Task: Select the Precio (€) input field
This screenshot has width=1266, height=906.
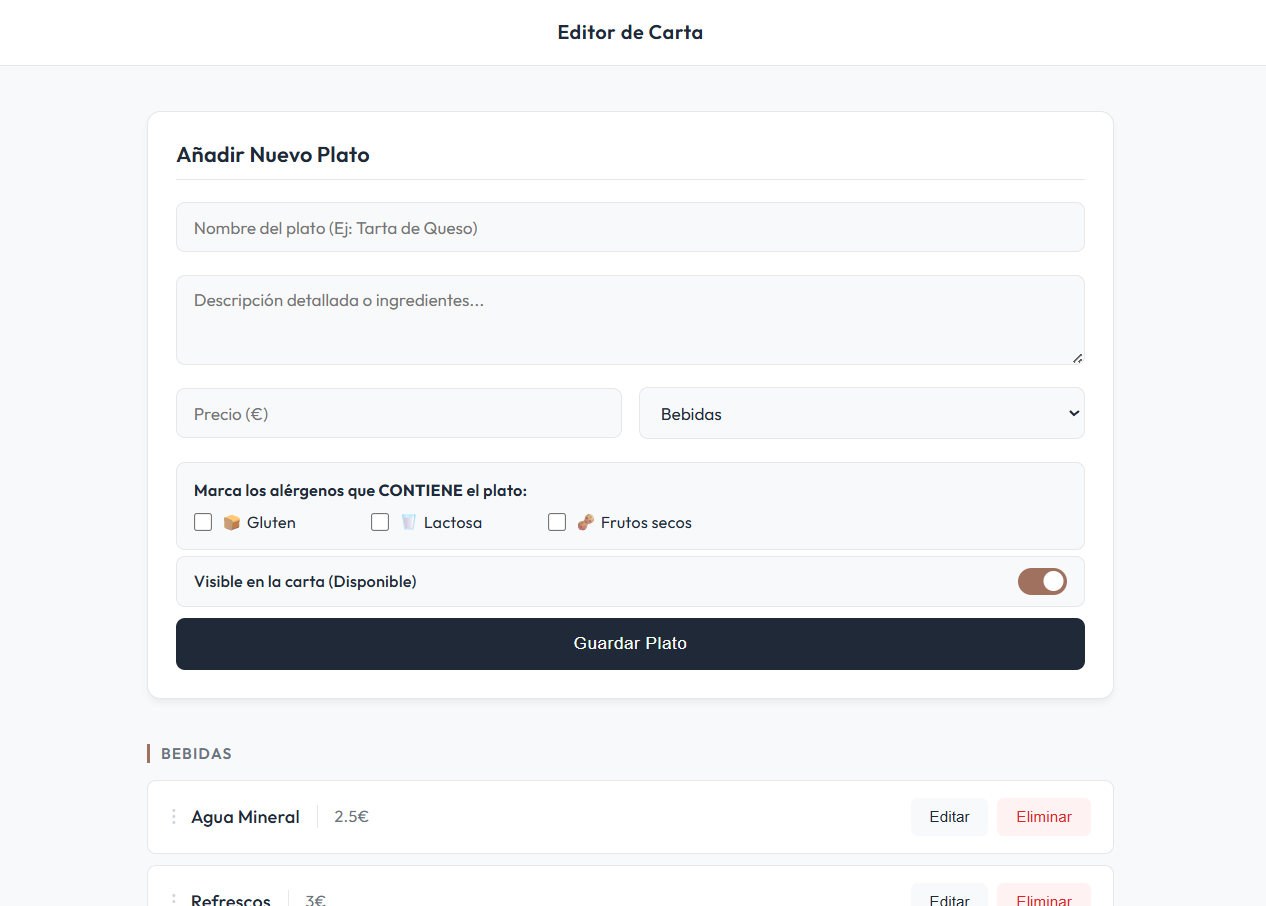Action: click(398, 413)
